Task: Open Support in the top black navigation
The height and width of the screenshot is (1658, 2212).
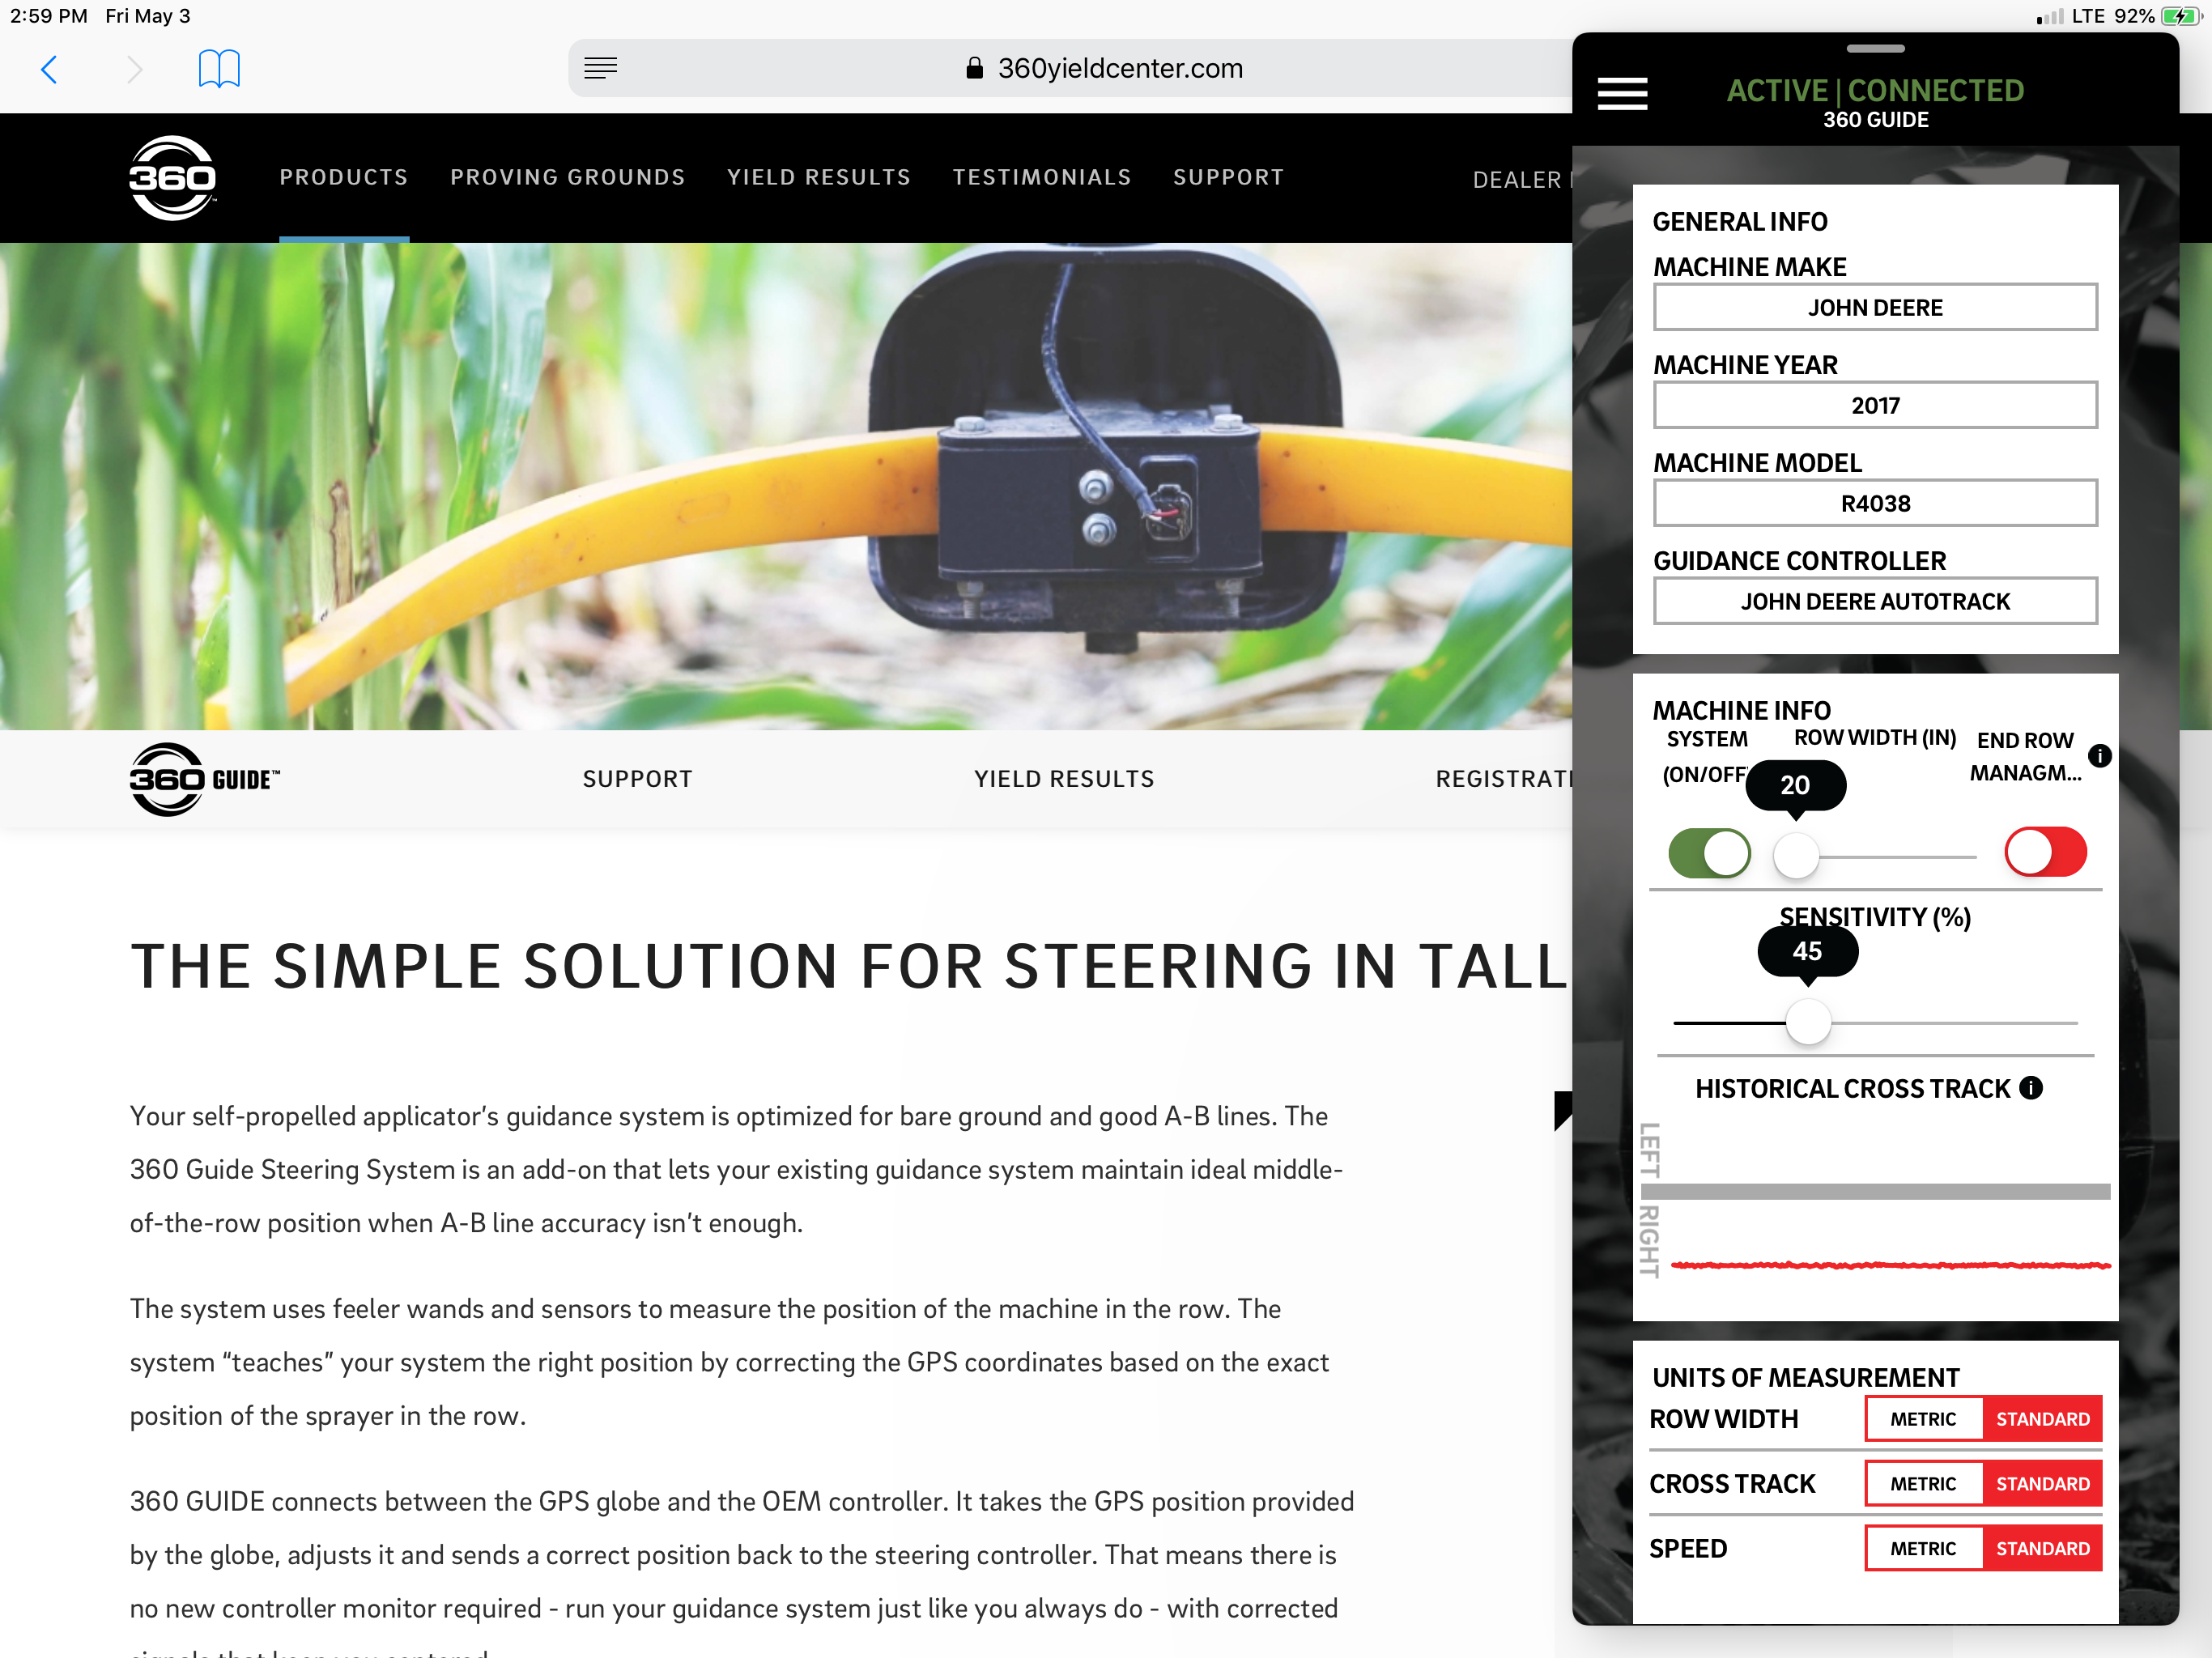Action: pos(1228,178)
